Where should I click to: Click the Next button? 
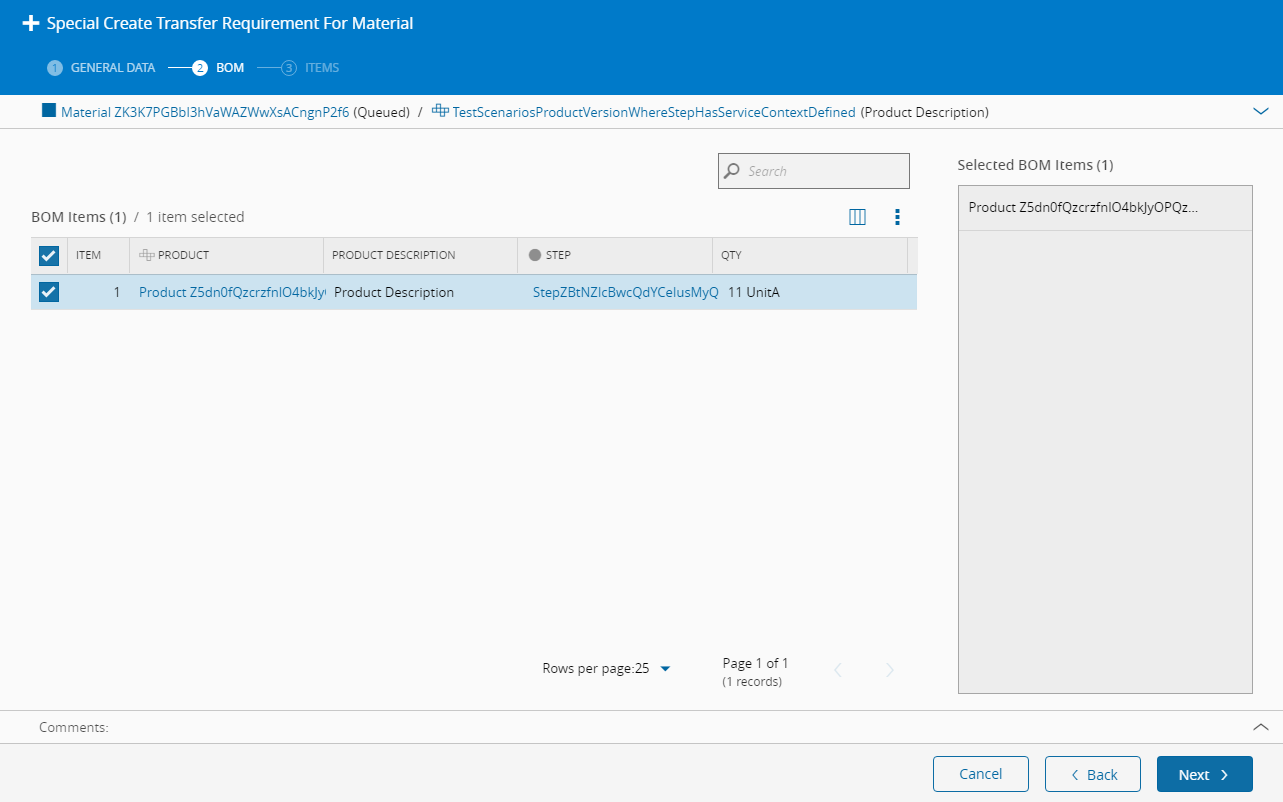[x=1204, y=774]
